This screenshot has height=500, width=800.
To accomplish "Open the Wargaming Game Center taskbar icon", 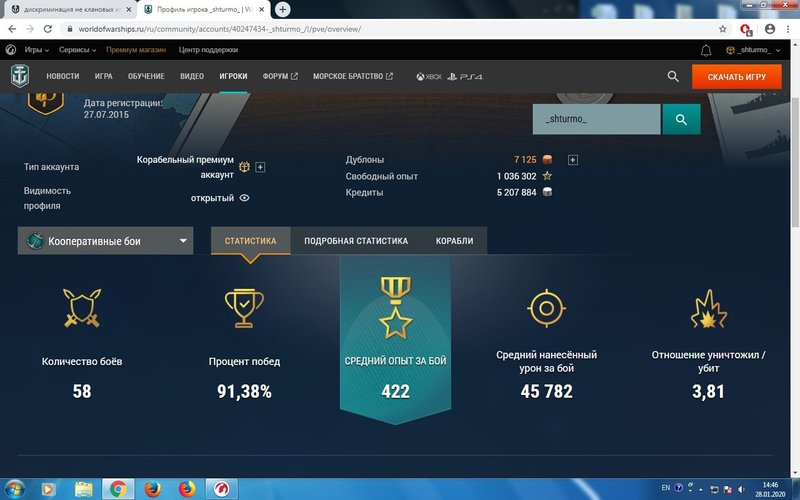I will pos(221,489).
